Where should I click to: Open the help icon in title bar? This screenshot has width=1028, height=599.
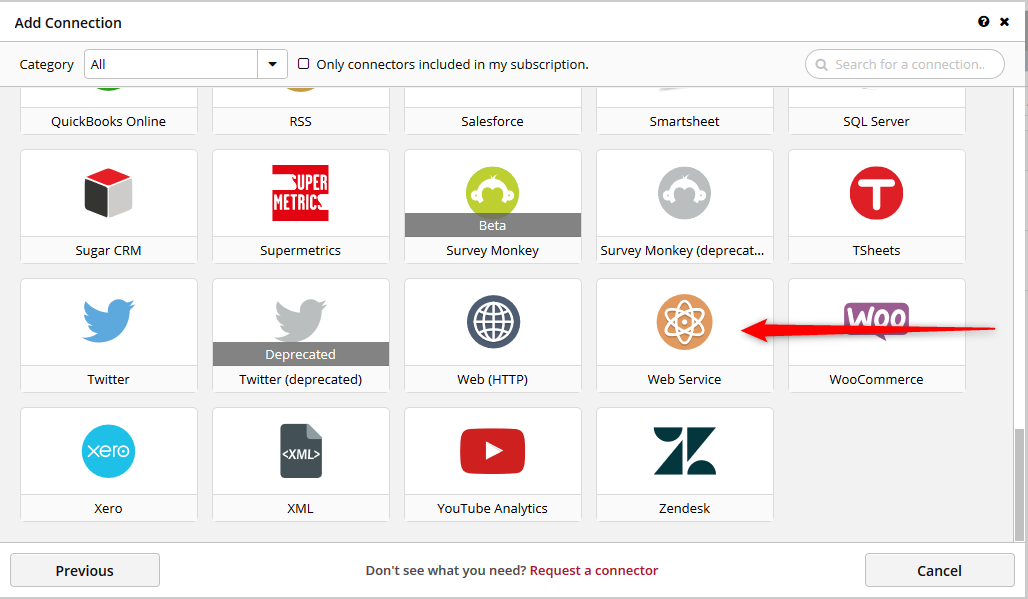(x=983, y=21)
